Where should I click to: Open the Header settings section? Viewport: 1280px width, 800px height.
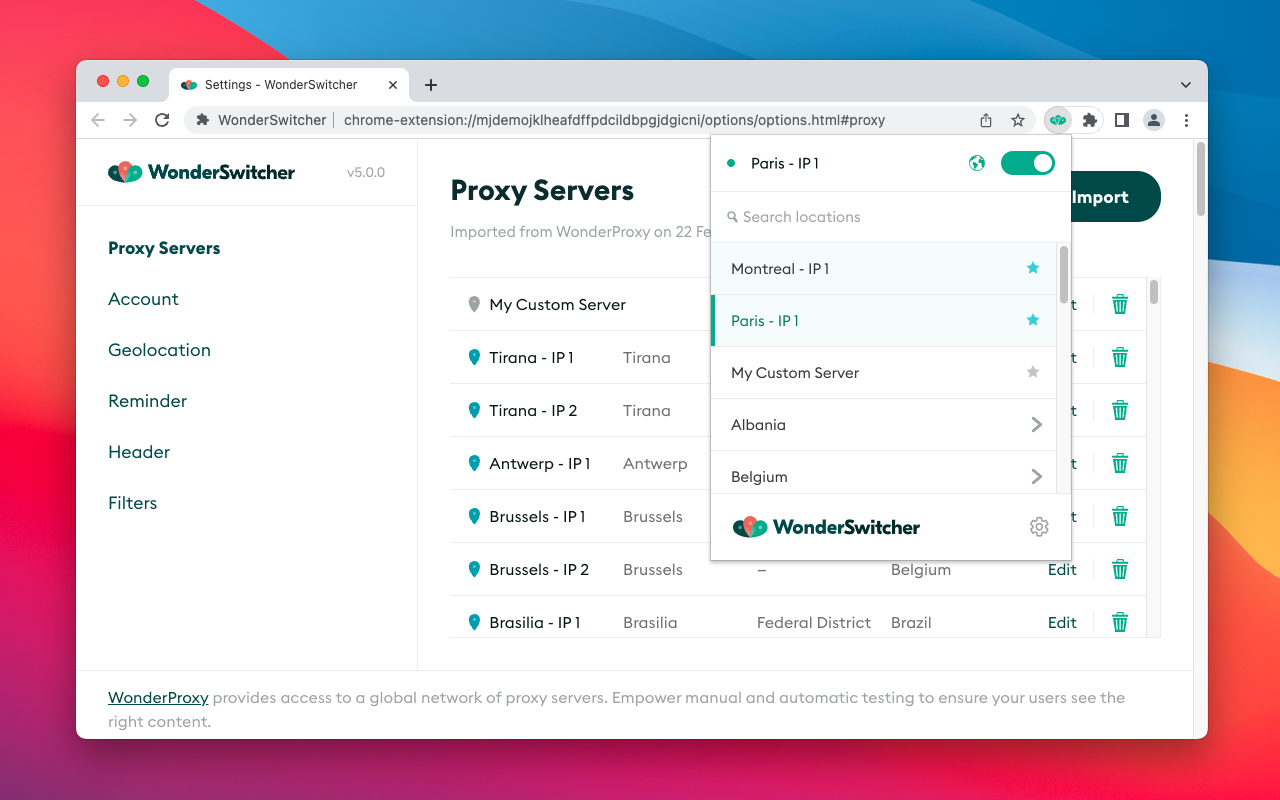[x=139, y=452]
